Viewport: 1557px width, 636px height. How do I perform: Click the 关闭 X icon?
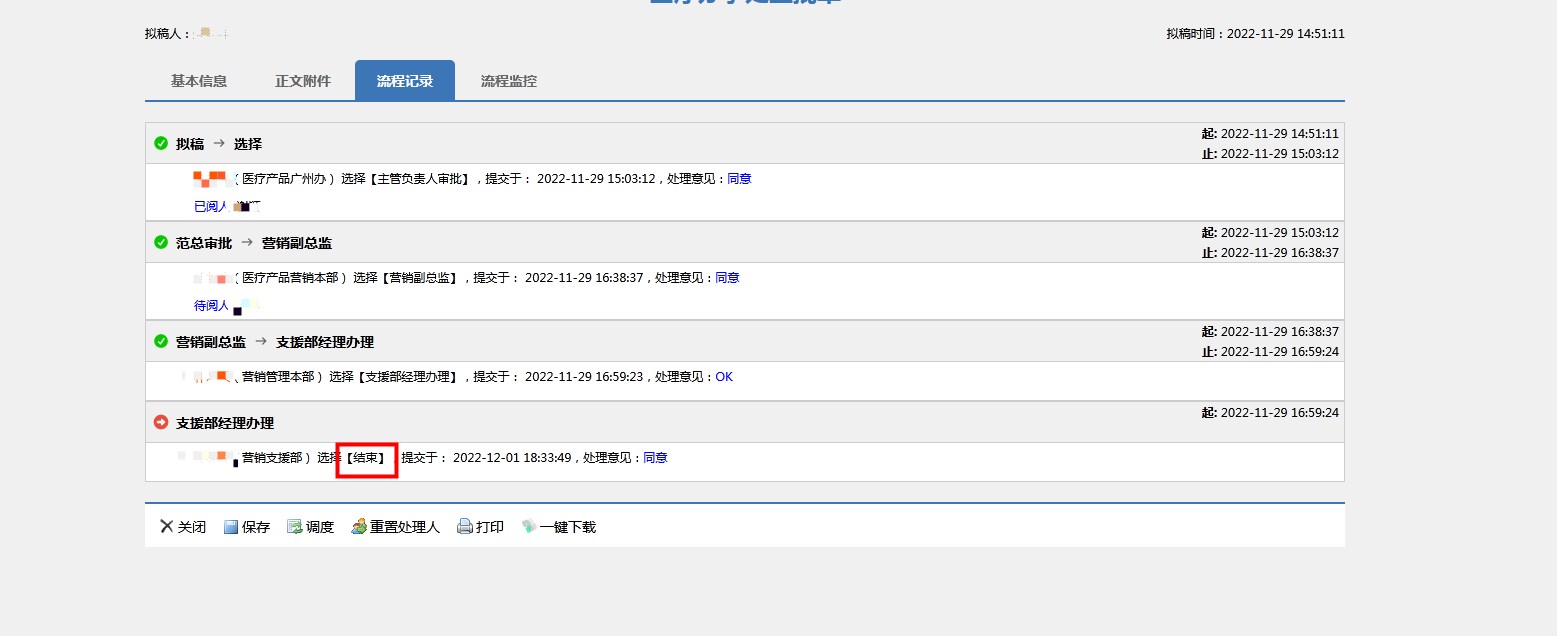point(167,527)
